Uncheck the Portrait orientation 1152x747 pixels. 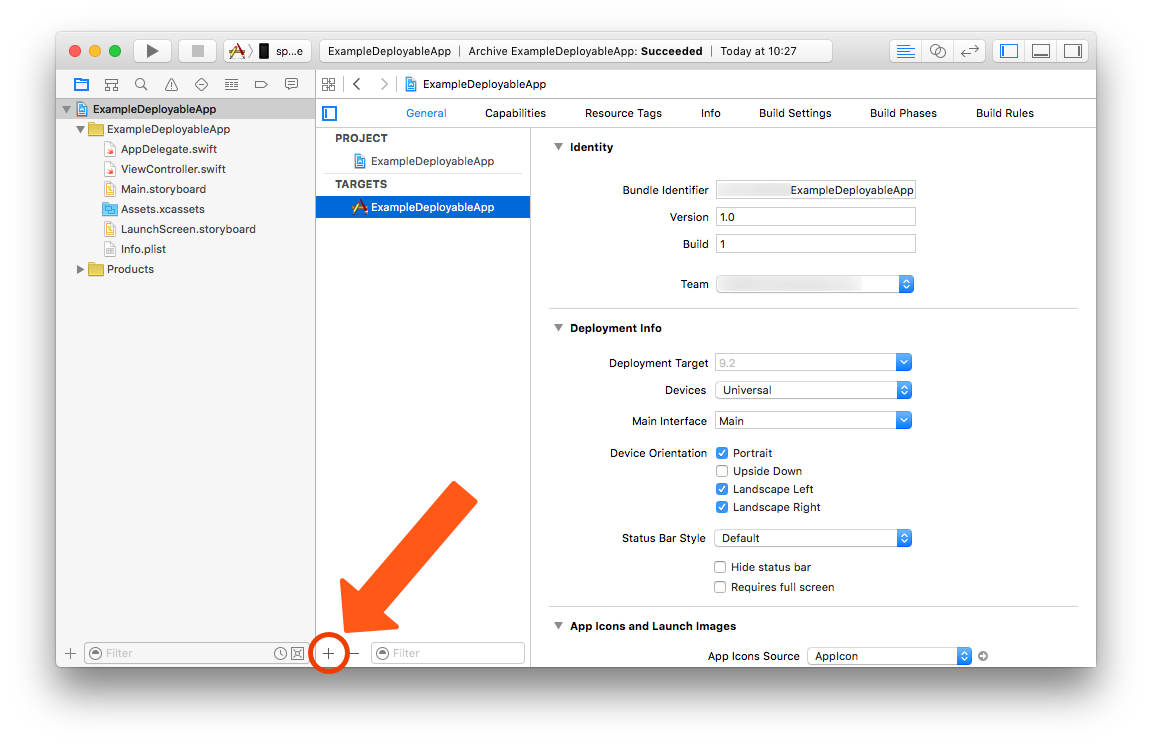coord(721,453)
